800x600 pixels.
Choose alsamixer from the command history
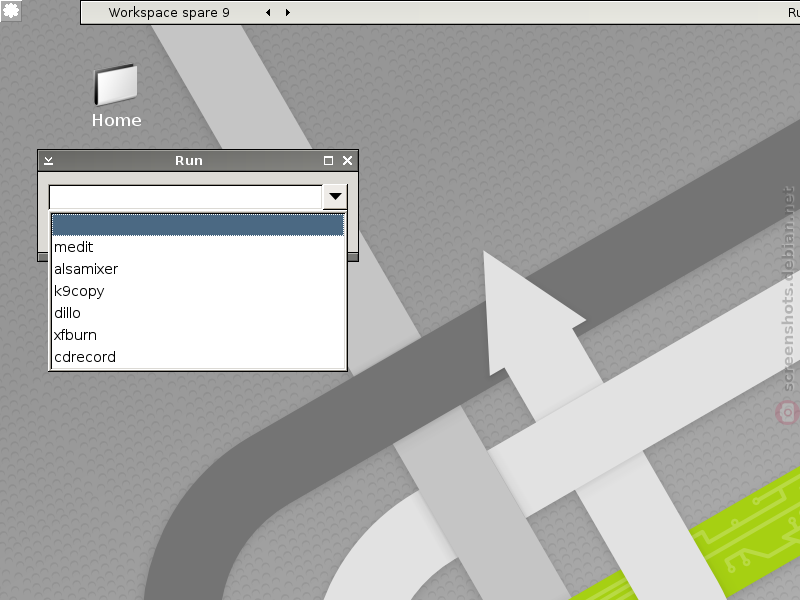pos(198,269)
